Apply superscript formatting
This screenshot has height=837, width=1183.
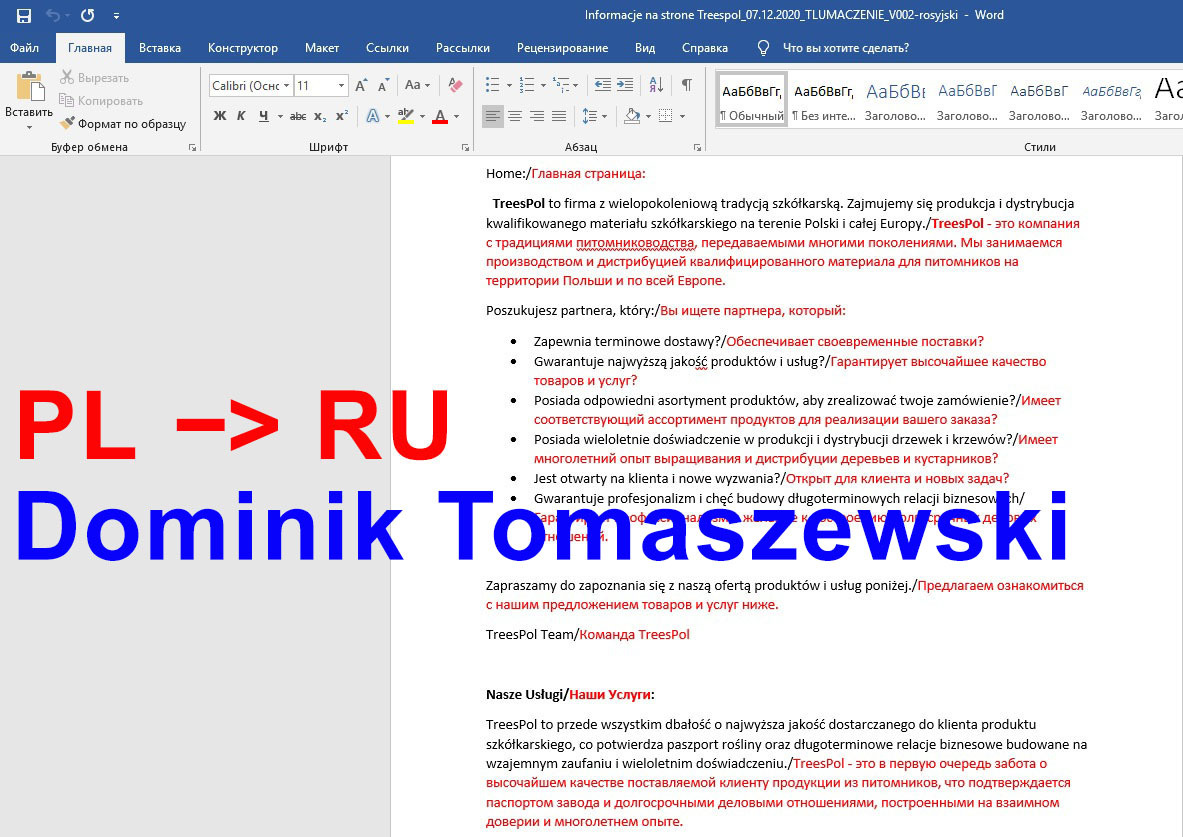tap(341, 115)
